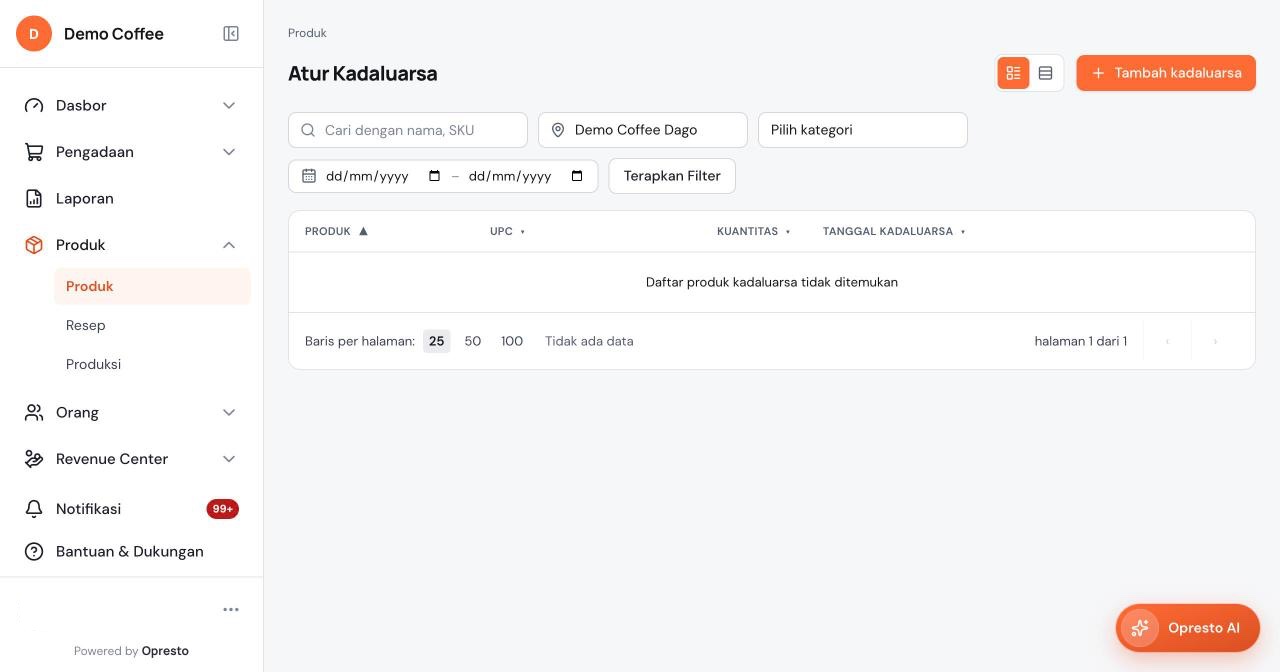Expand the Dasbor chevron
Screen dimensions: 1280x672
pyautogui.click(x=229, y=105)
